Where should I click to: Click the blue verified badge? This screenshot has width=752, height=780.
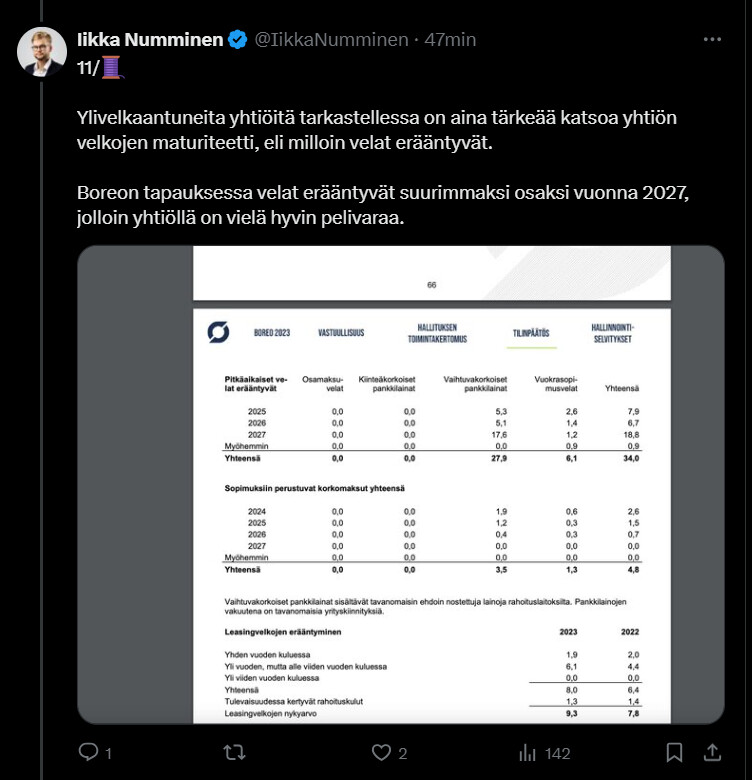click(x=237, y=40)
